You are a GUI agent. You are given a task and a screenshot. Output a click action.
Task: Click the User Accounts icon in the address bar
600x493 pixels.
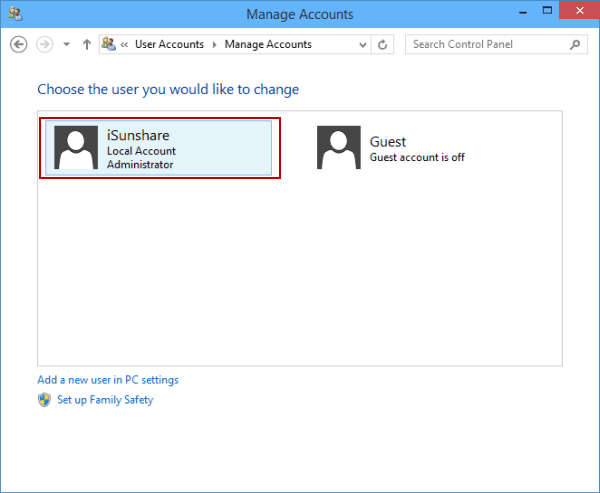(x=109, y=45)
